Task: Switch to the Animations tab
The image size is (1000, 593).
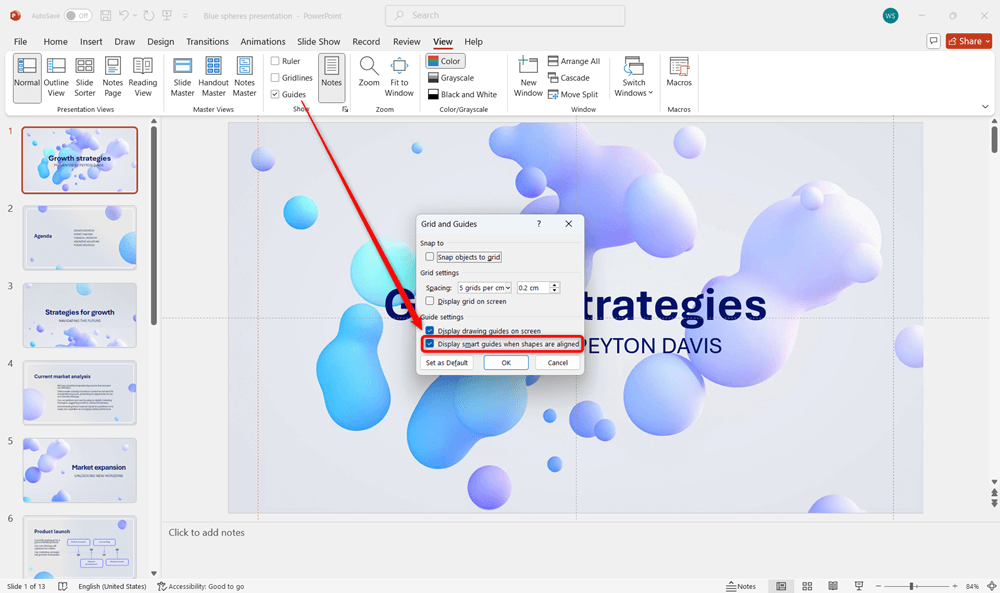Action: tap(263, 41)
